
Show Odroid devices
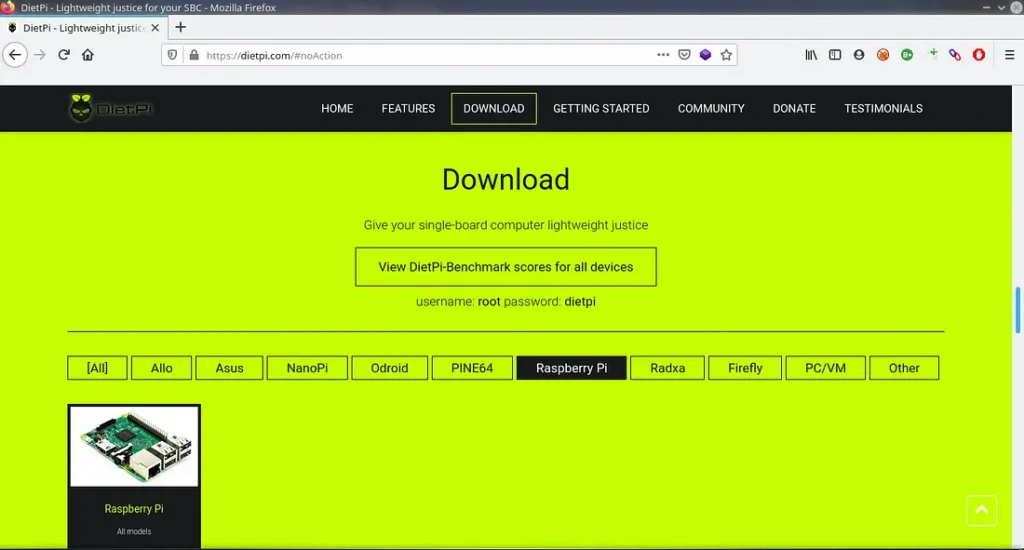pyautogui.click(x=389, y=368)
